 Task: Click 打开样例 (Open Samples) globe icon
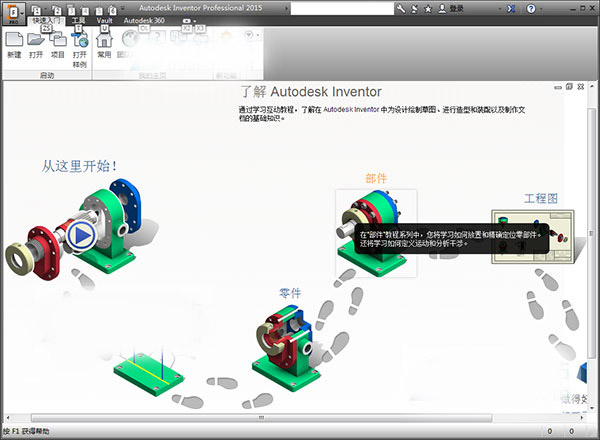(80, 40)
